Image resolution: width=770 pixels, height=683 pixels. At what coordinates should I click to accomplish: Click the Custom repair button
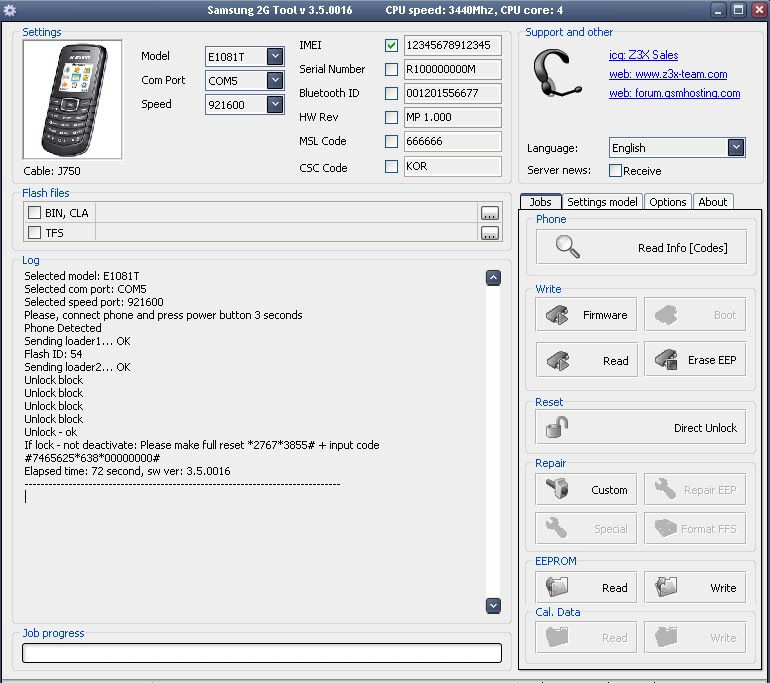(x=586, y=489)
